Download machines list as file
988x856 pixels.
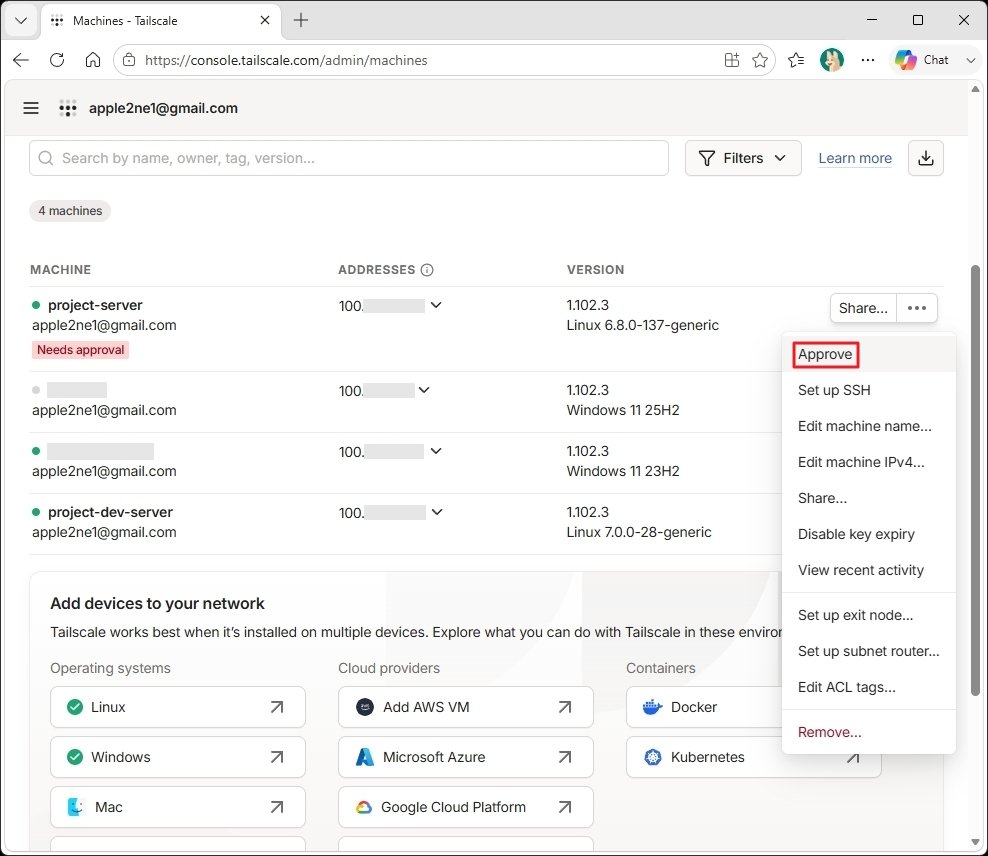[925, 158]
